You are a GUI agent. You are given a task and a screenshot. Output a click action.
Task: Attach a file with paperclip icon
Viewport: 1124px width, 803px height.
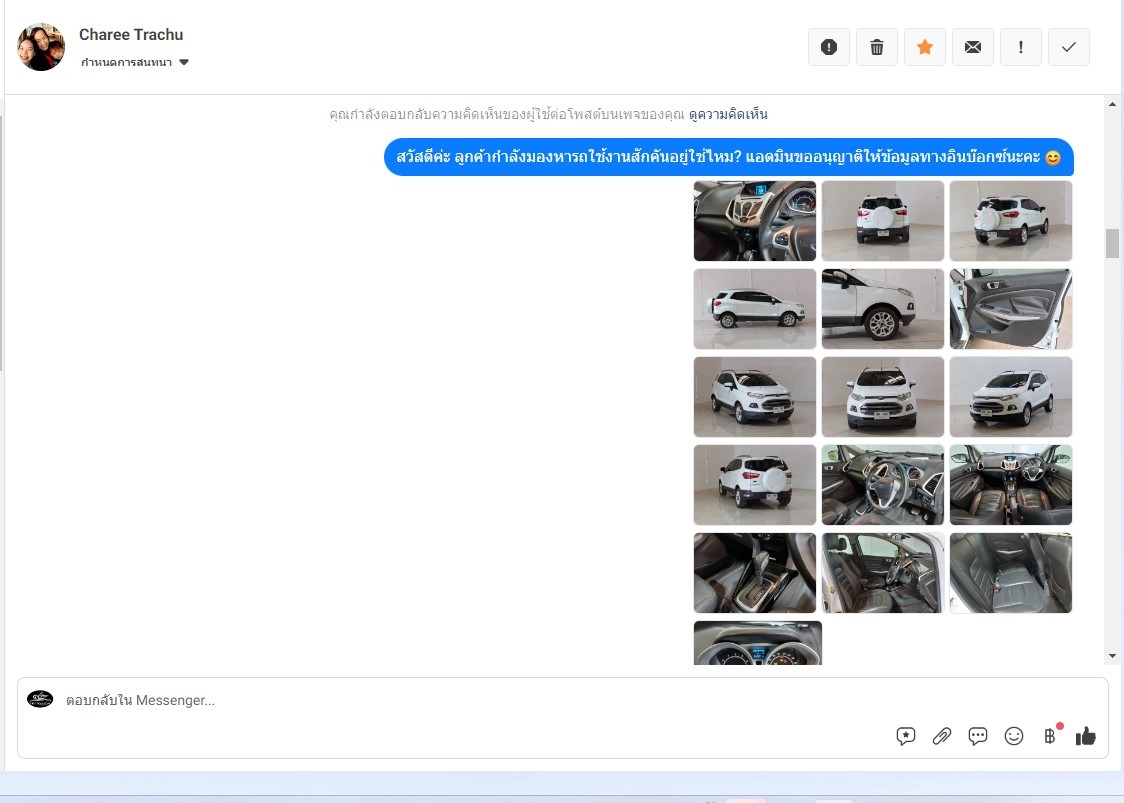click(942, 736)
